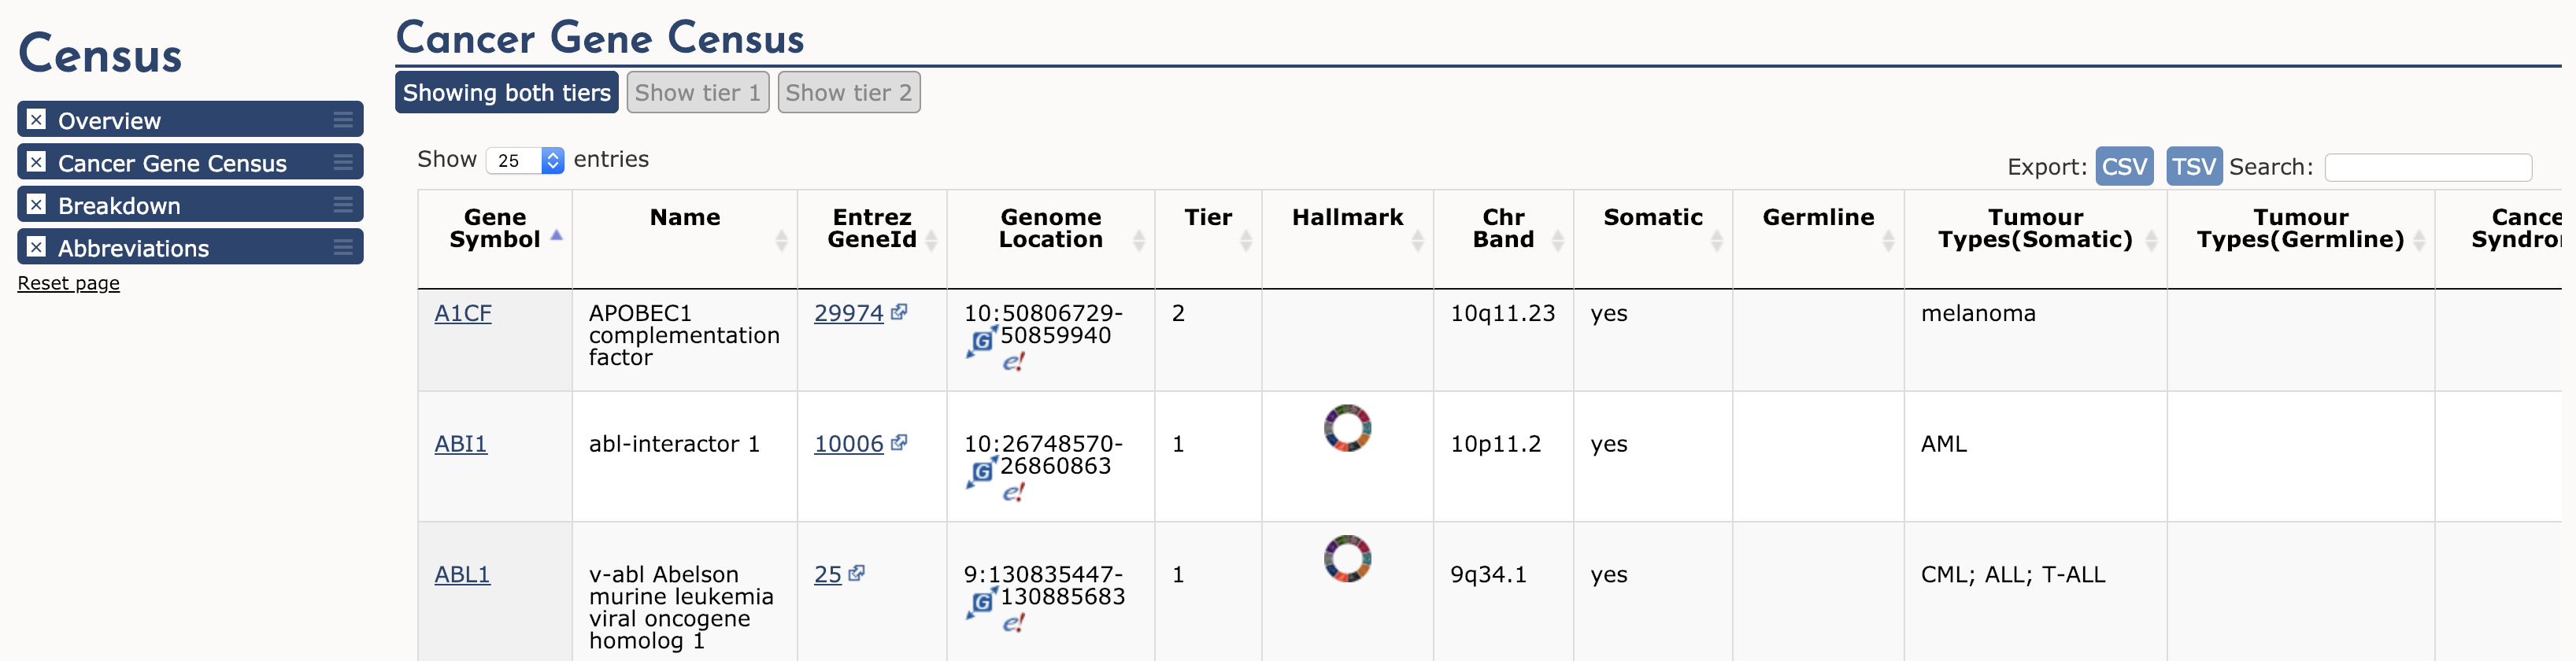
Task: Select the Show tier 2 tab
Action: [849, 92]
